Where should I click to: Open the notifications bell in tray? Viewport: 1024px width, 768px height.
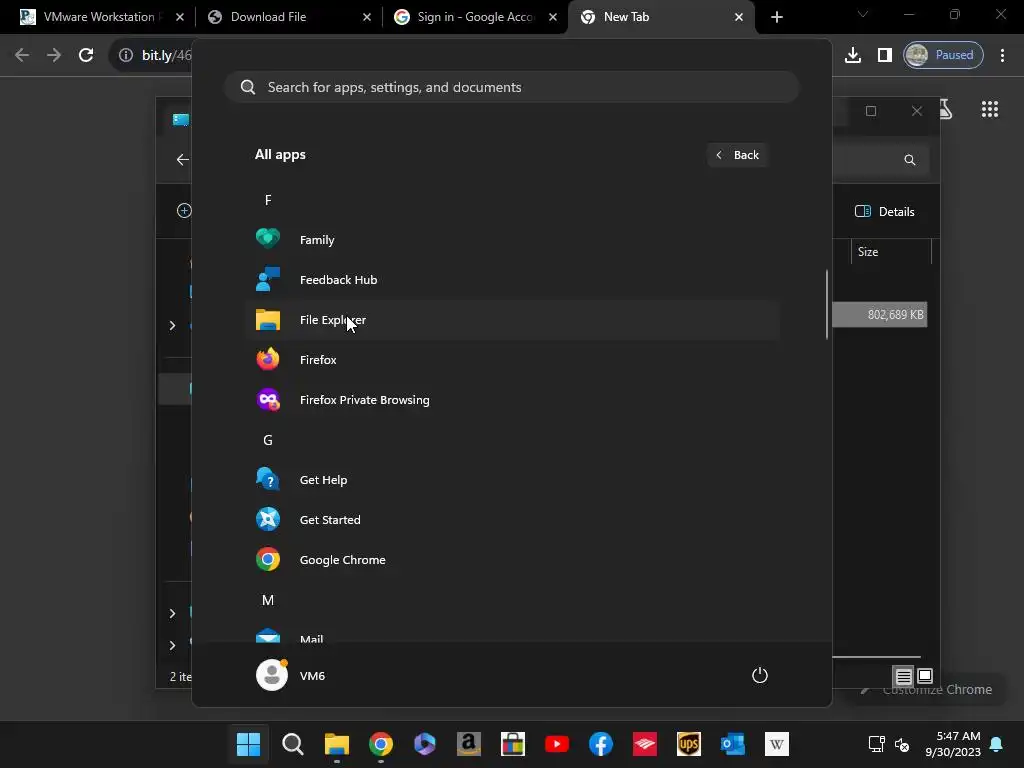pyautogui.click(x=997, y=744)
